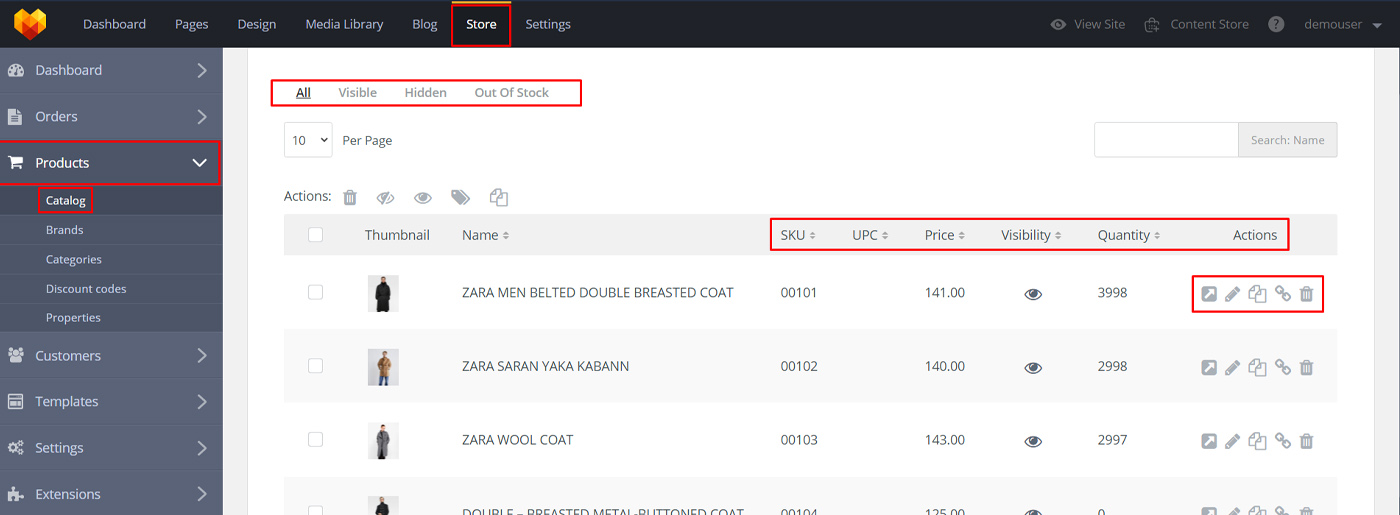Open ZARA SARAN YAKA KABANN in storefront view
Screen dimensions: 1400x515
[1209, 367]
